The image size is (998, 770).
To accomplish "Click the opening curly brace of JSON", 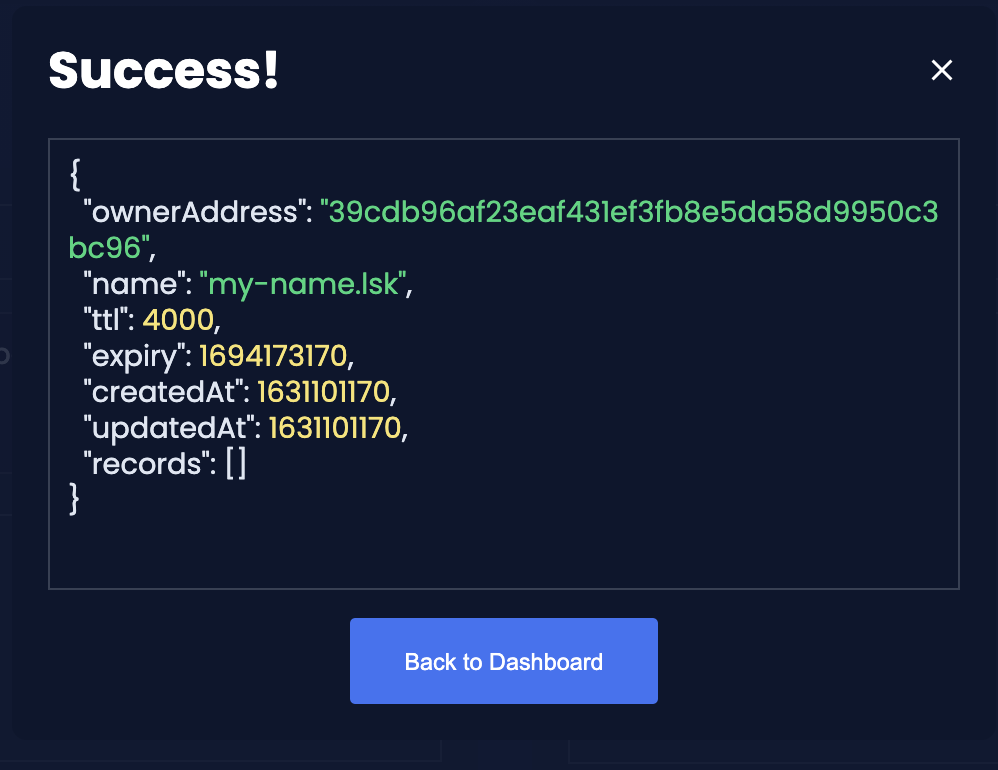I will click(x=75, y=175).
